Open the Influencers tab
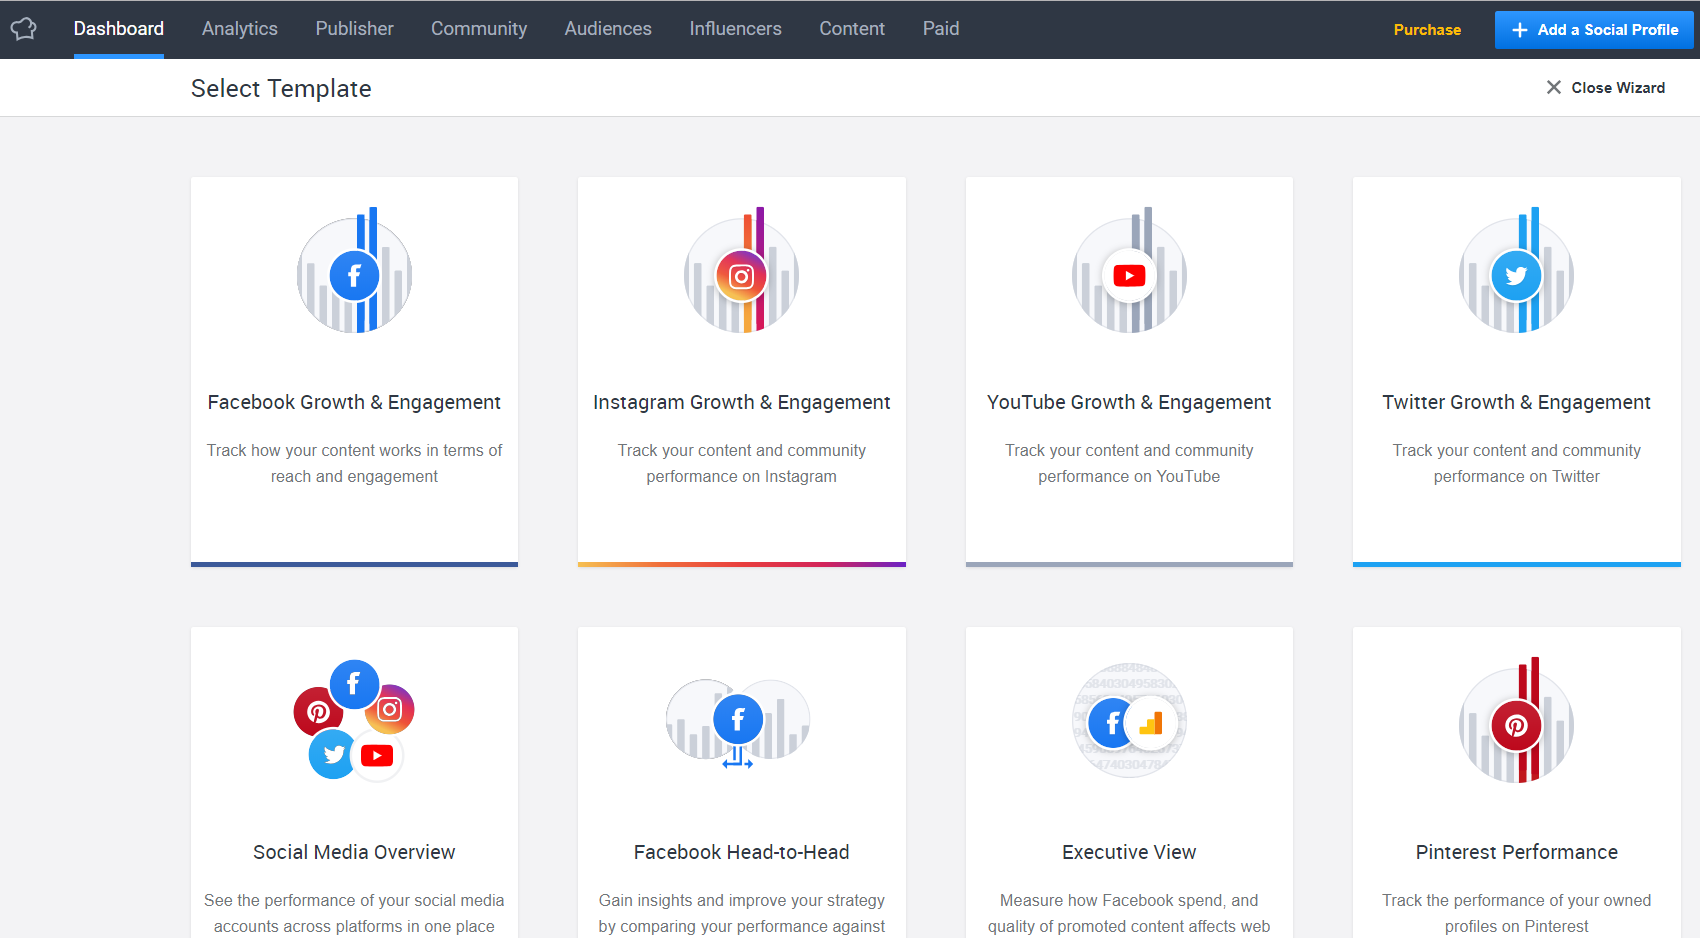 [x=736, y=29]
